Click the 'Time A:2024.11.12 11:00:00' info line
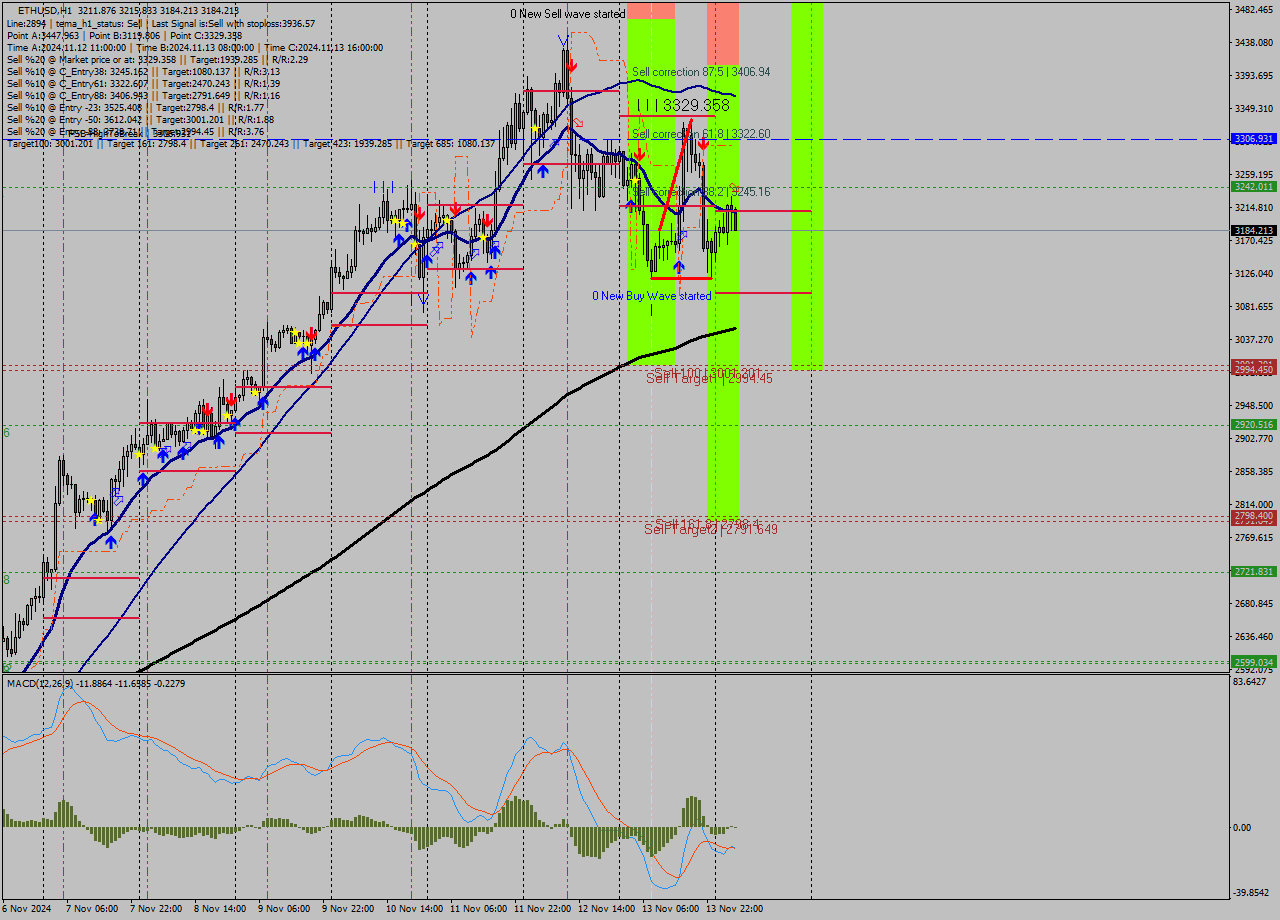 click(x=194, y=47)
